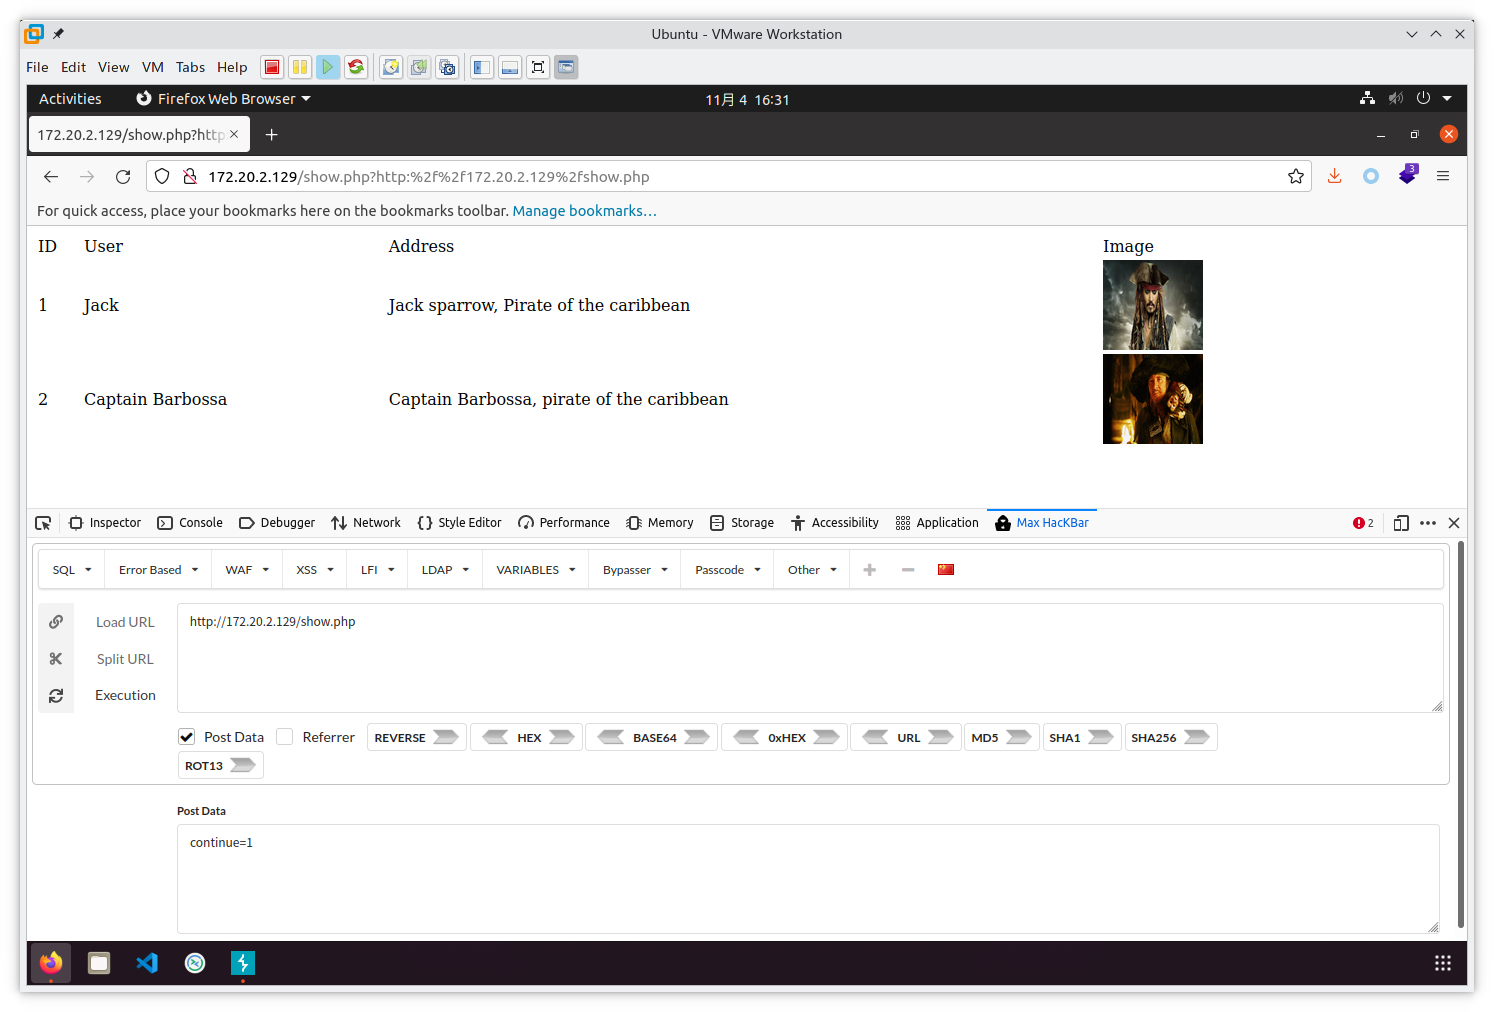Image resolution: width=1494 pixels, height=1012 pixels.
Task: Enable the Referrer checkbox
Action: 285,737
